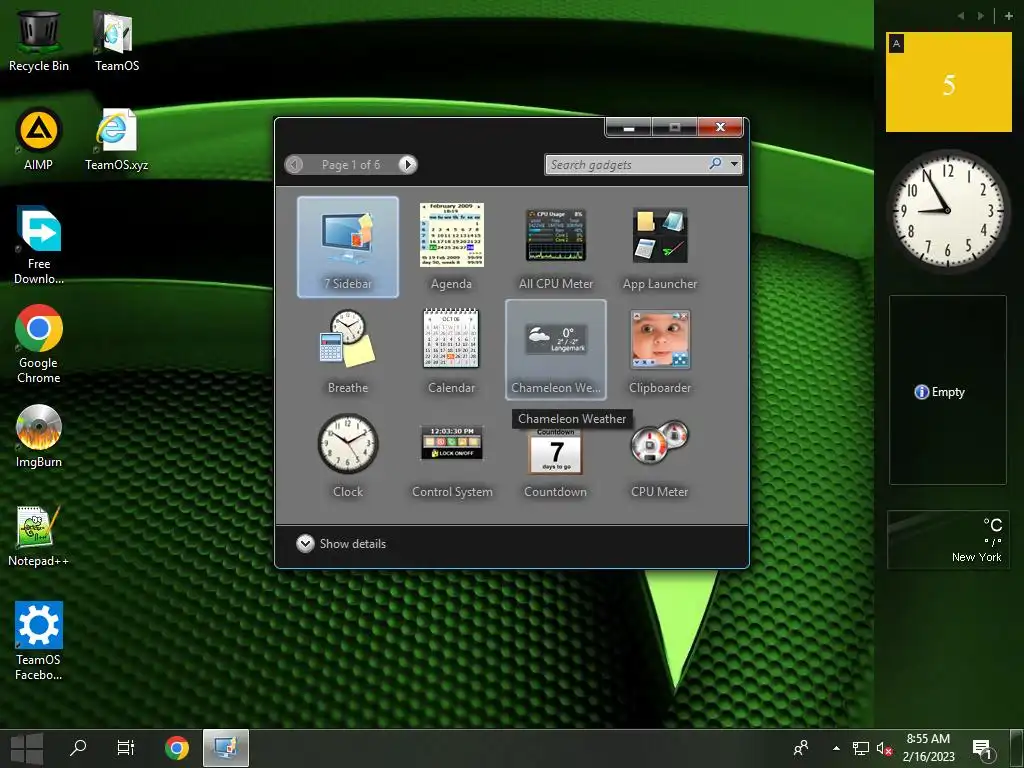Click the gadget gallery taskbar button
Viewport: 1024px width, 768px height.
click(x=225, y=748)
